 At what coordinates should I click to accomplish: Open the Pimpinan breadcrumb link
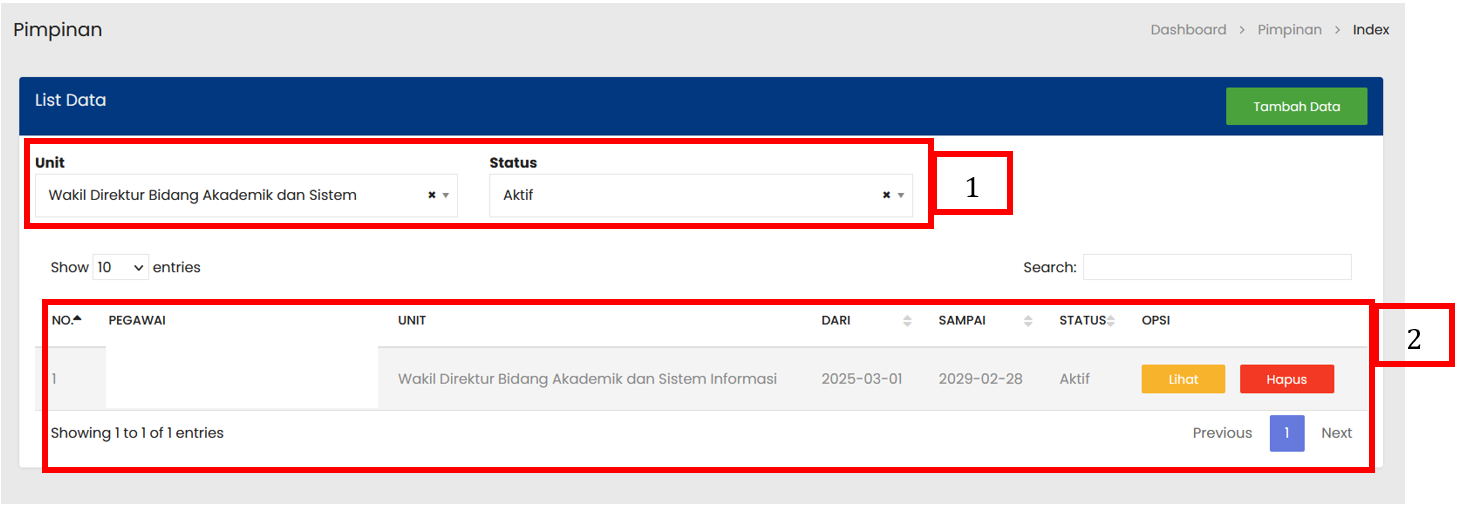tap(1289, 30)
